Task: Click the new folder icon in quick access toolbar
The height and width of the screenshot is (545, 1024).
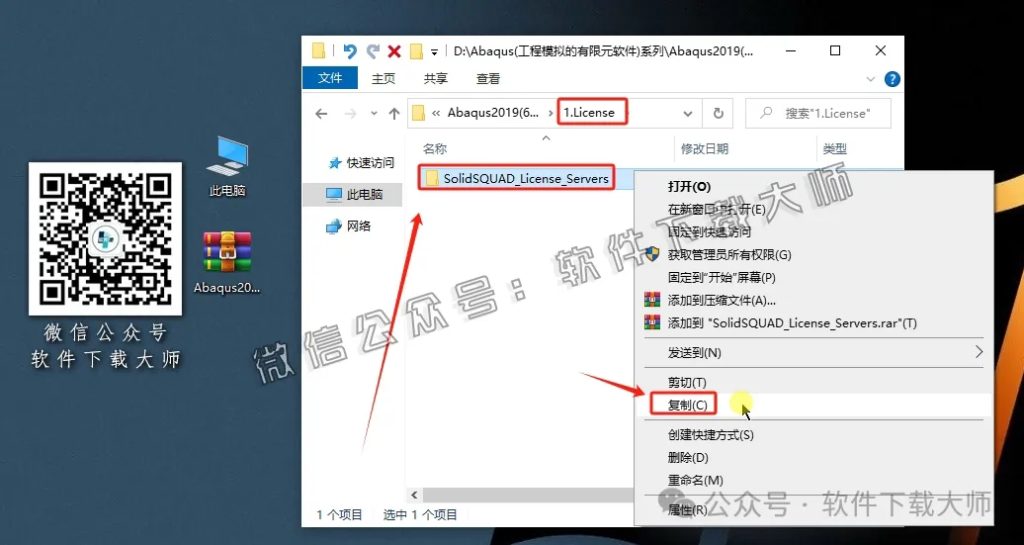Action: (416, 52)
